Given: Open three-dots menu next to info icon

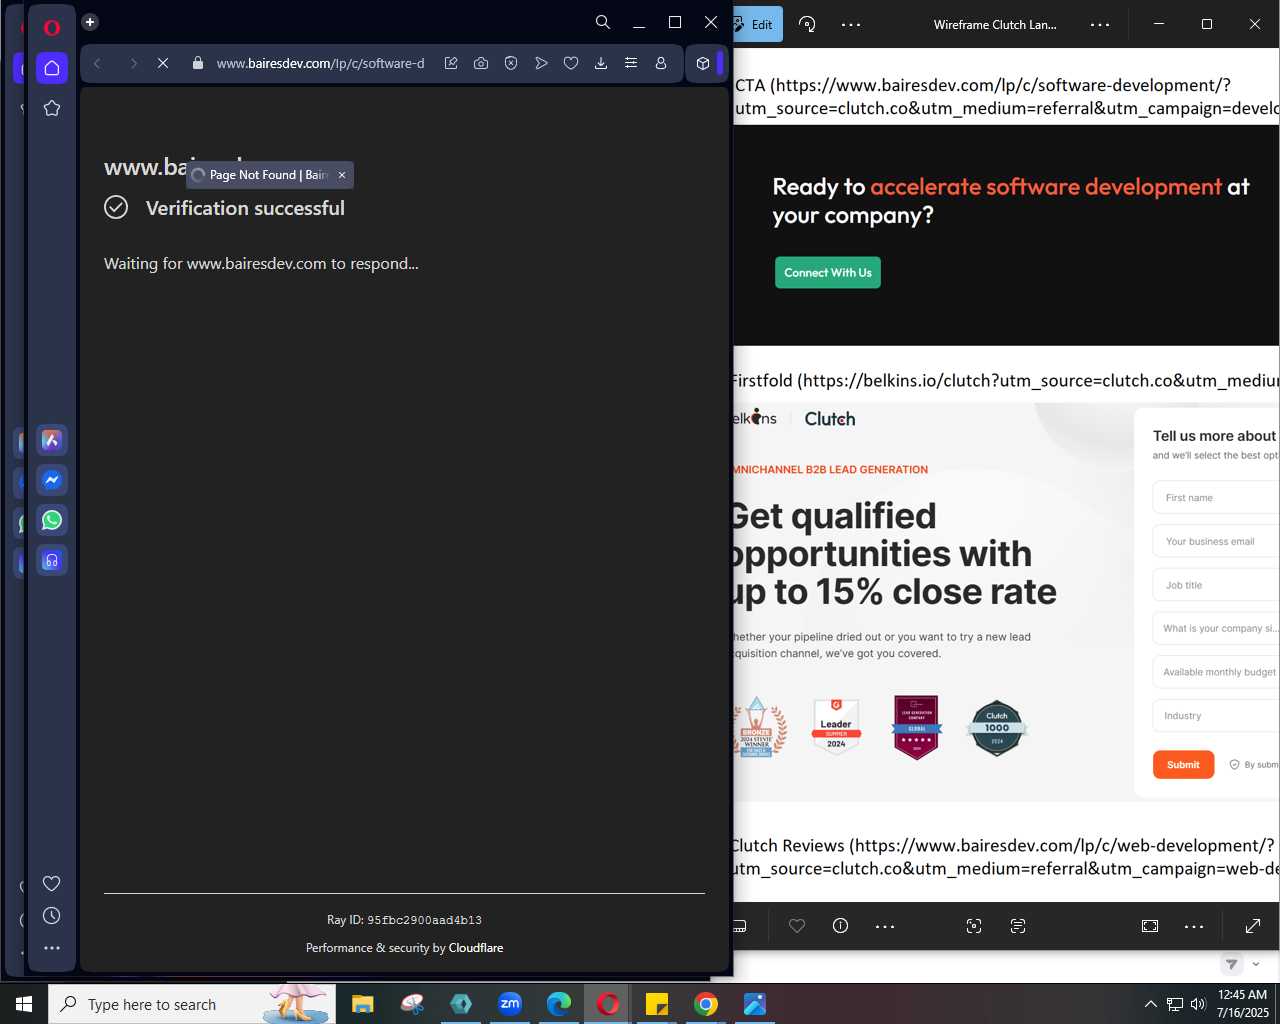Looking at the screenshot, I should click(x=885, y=926).
